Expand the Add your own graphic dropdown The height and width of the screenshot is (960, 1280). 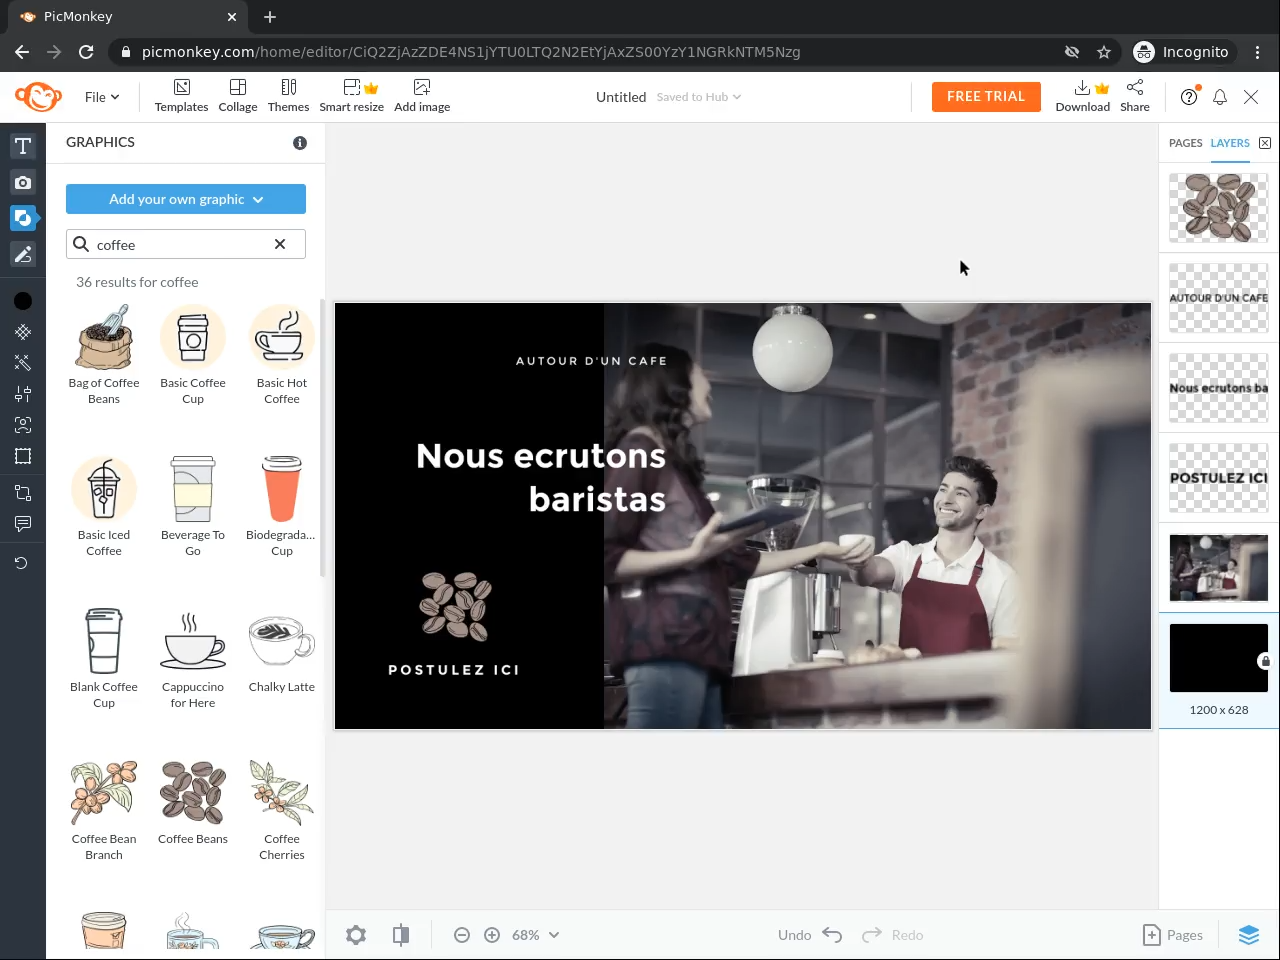click(x=186, y=199)
